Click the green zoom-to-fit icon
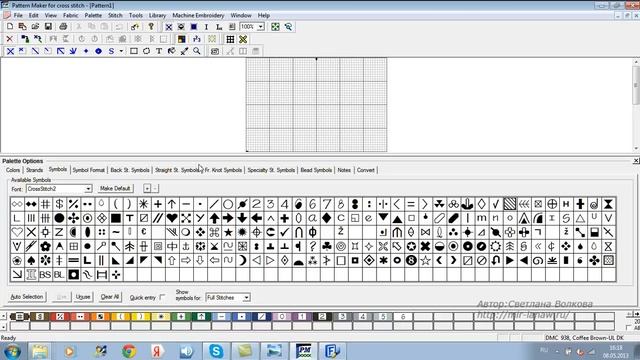The image size is (640, 360). pos(276,27)
